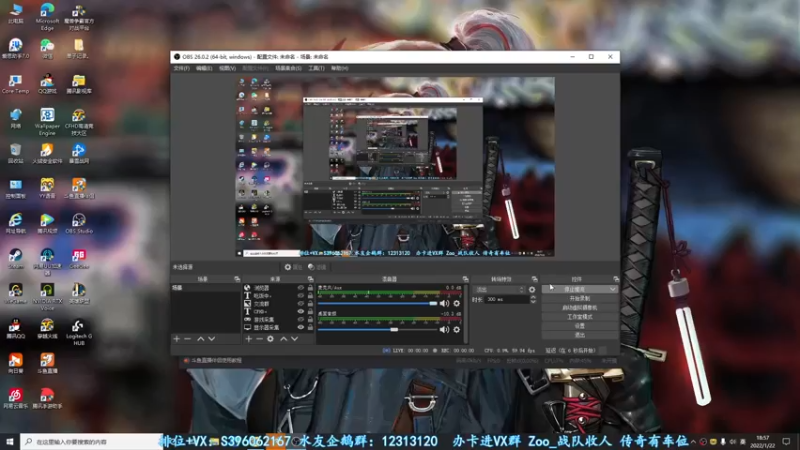
Task: Toggle lock on the game capture source
Action: 310,319
